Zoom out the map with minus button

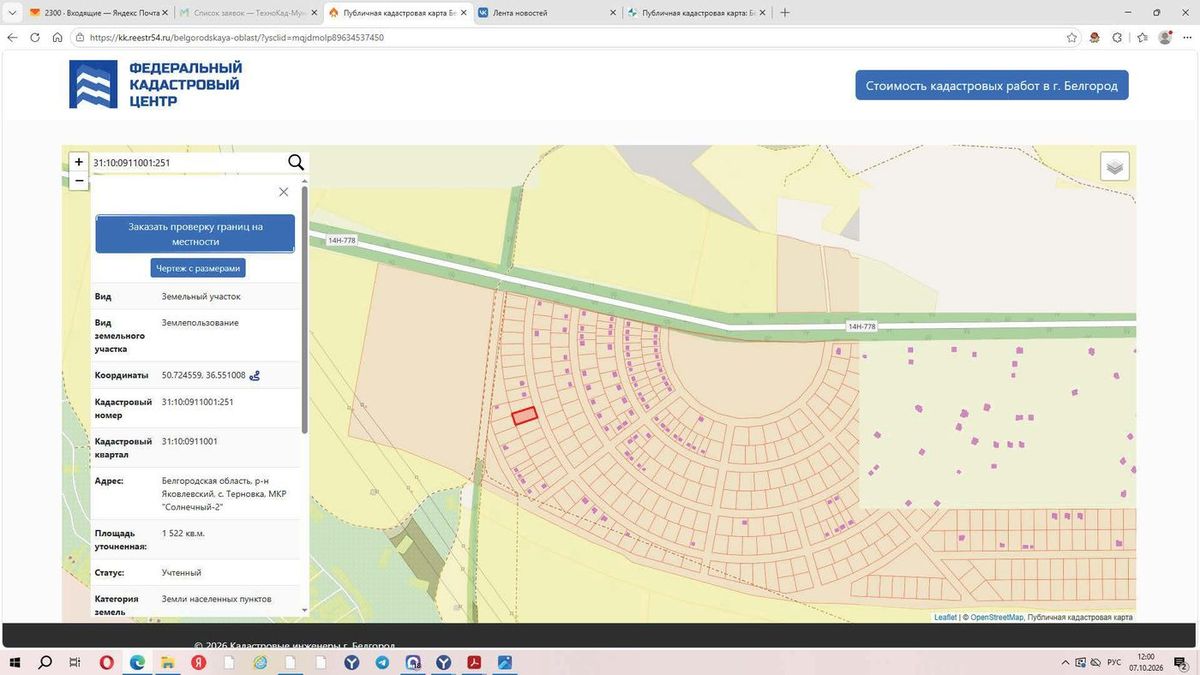[79, 181]
